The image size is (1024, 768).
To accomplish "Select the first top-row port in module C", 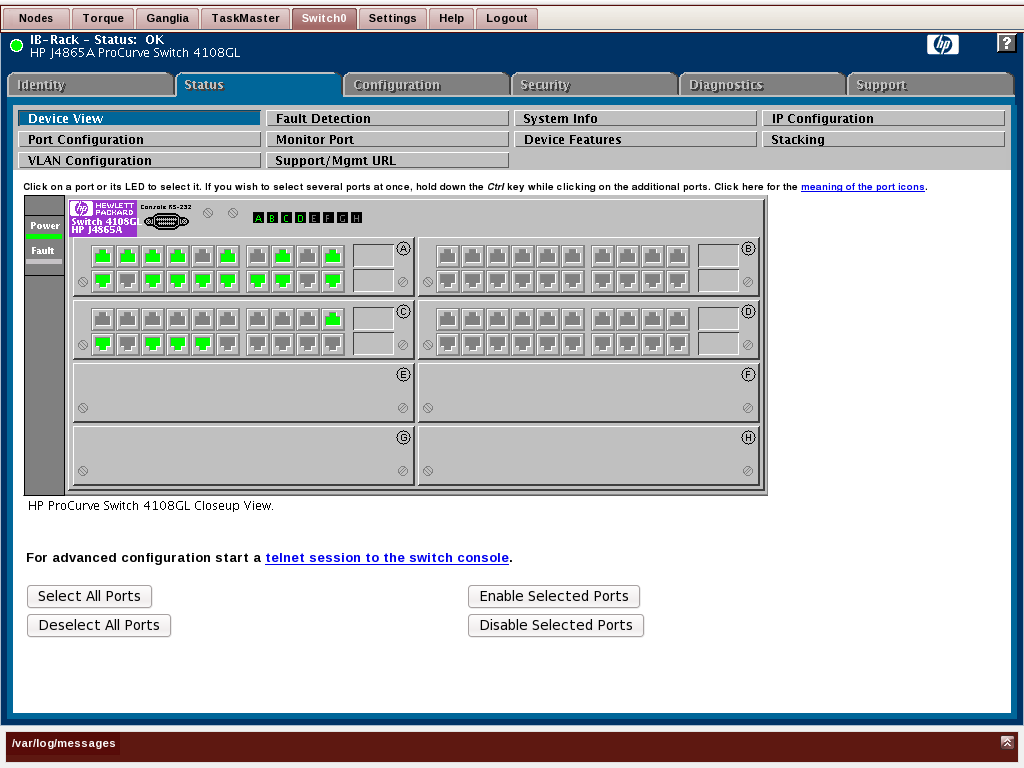I will click(x=103, y=319).
